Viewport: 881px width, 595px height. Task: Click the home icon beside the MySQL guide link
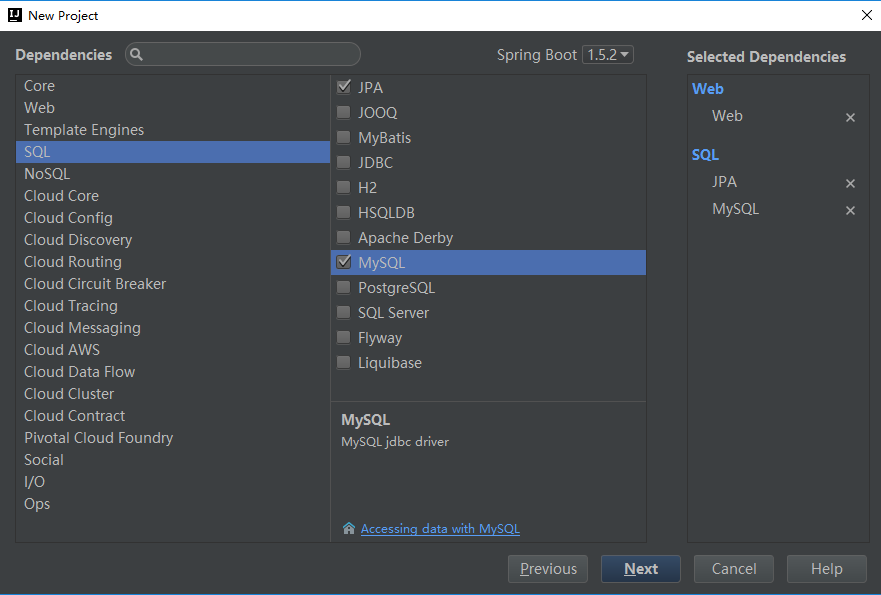coord(348,529)
